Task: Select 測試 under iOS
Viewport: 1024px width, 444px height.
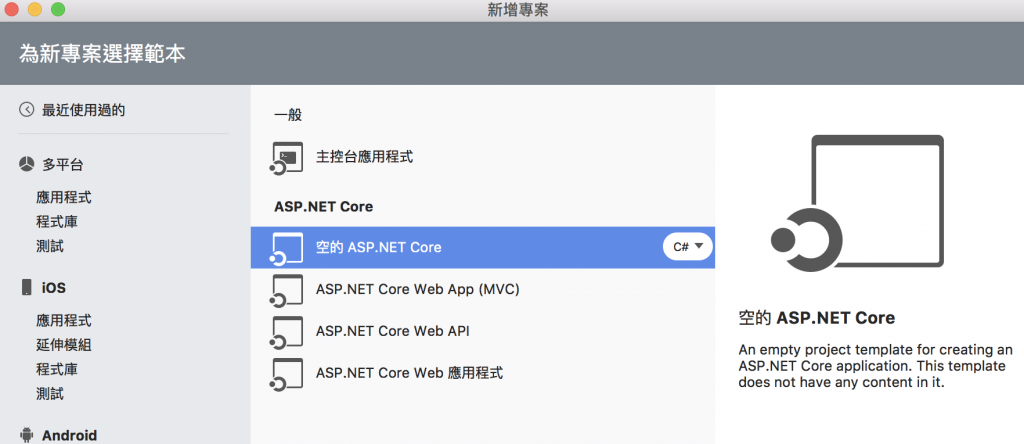Action: pos(50,394)
